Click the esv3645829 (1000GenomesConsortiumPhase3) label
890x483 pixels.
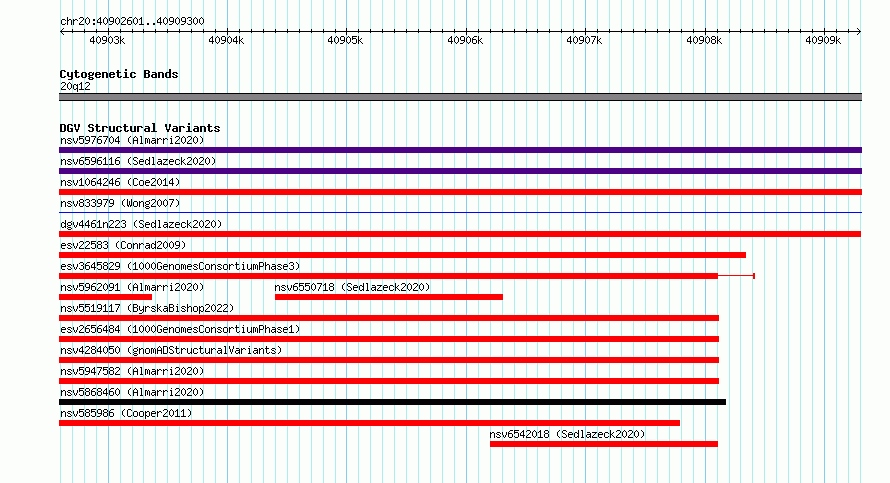180,266
